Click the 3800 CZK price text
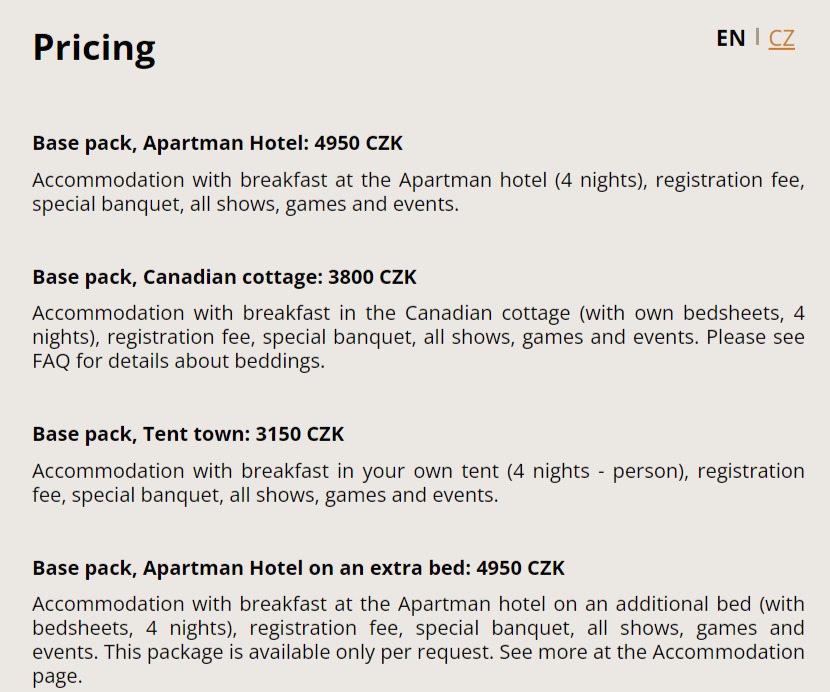 tap(372, 277)
